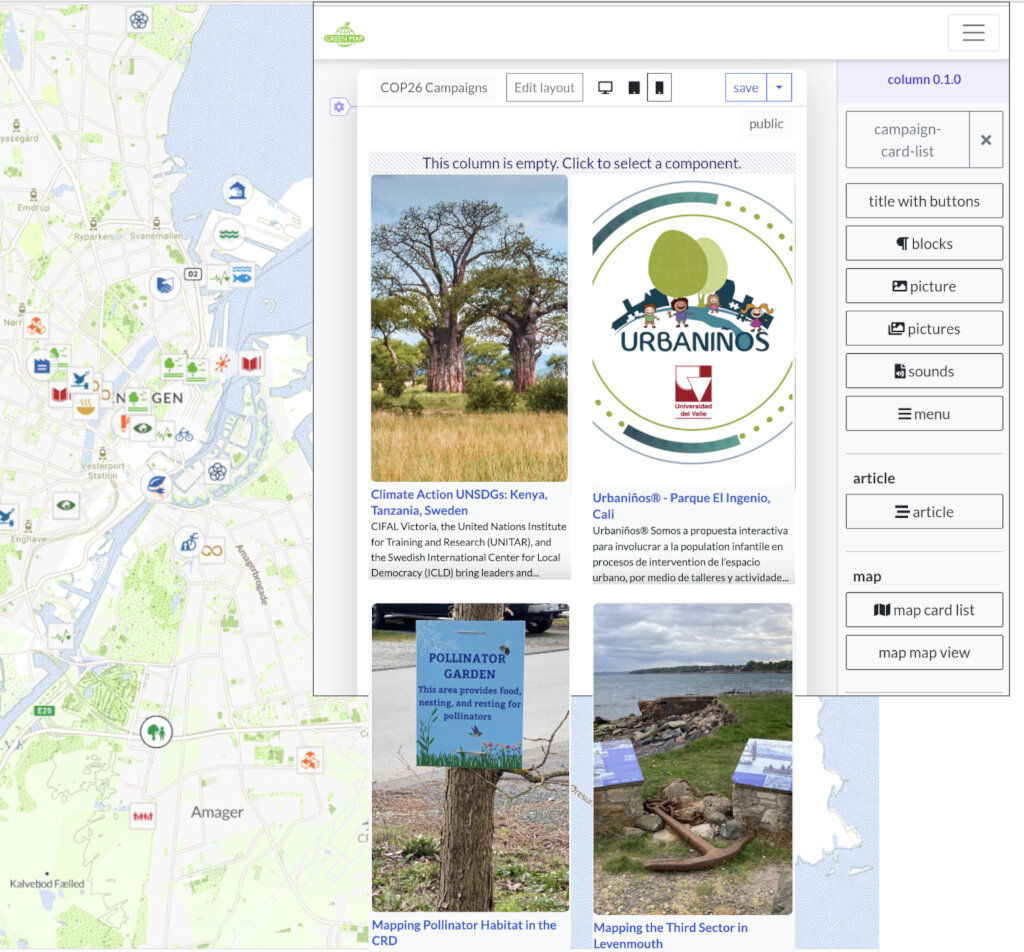Remove the campaign-card-list component with X
1024x952 pixels.
pyautogui.click(x=986, y=140)
